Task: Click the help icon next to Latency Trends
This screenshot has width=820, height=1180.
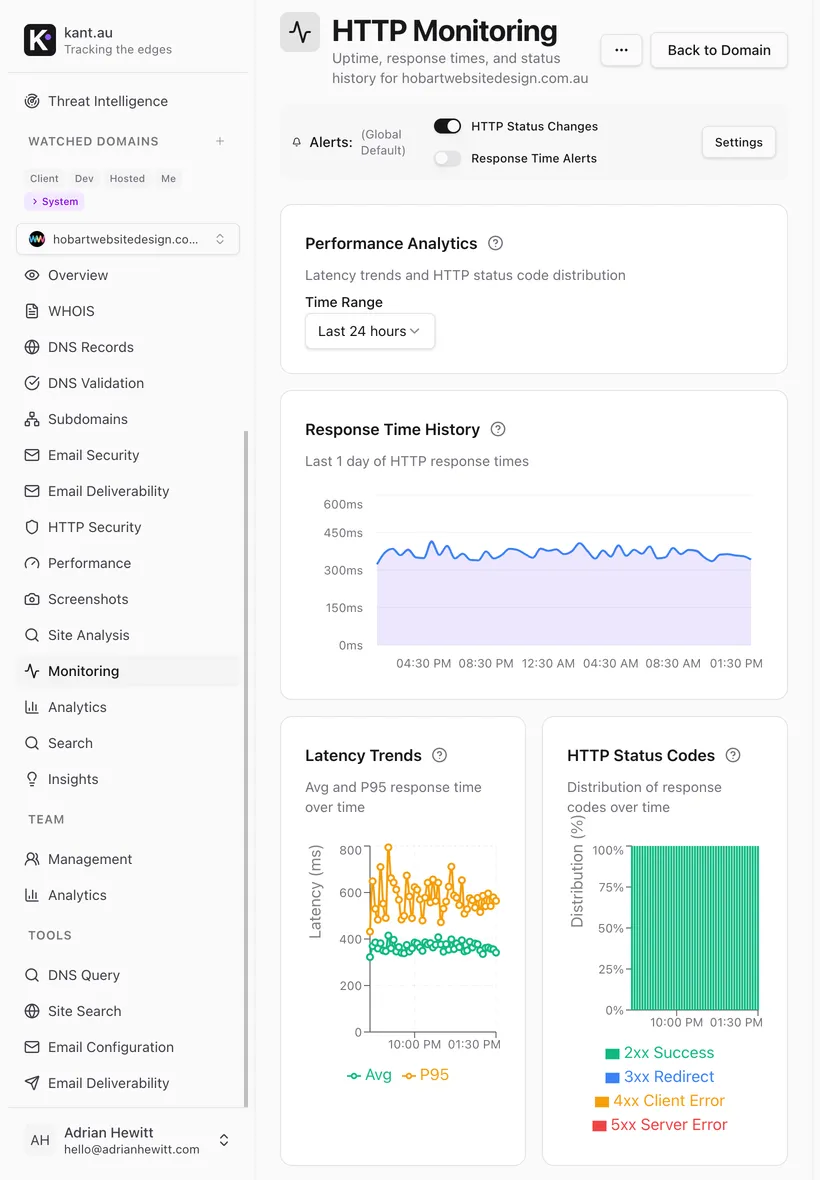Action: [x=439, y=755]
